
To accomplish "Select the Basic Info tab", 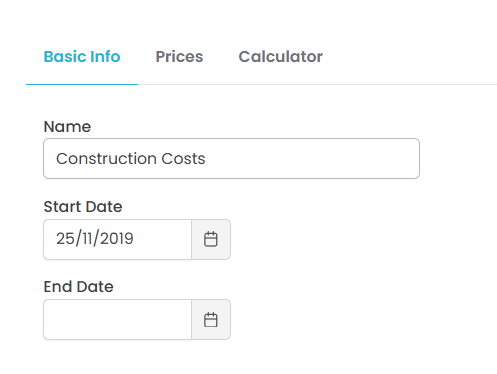I will [82, 57].
